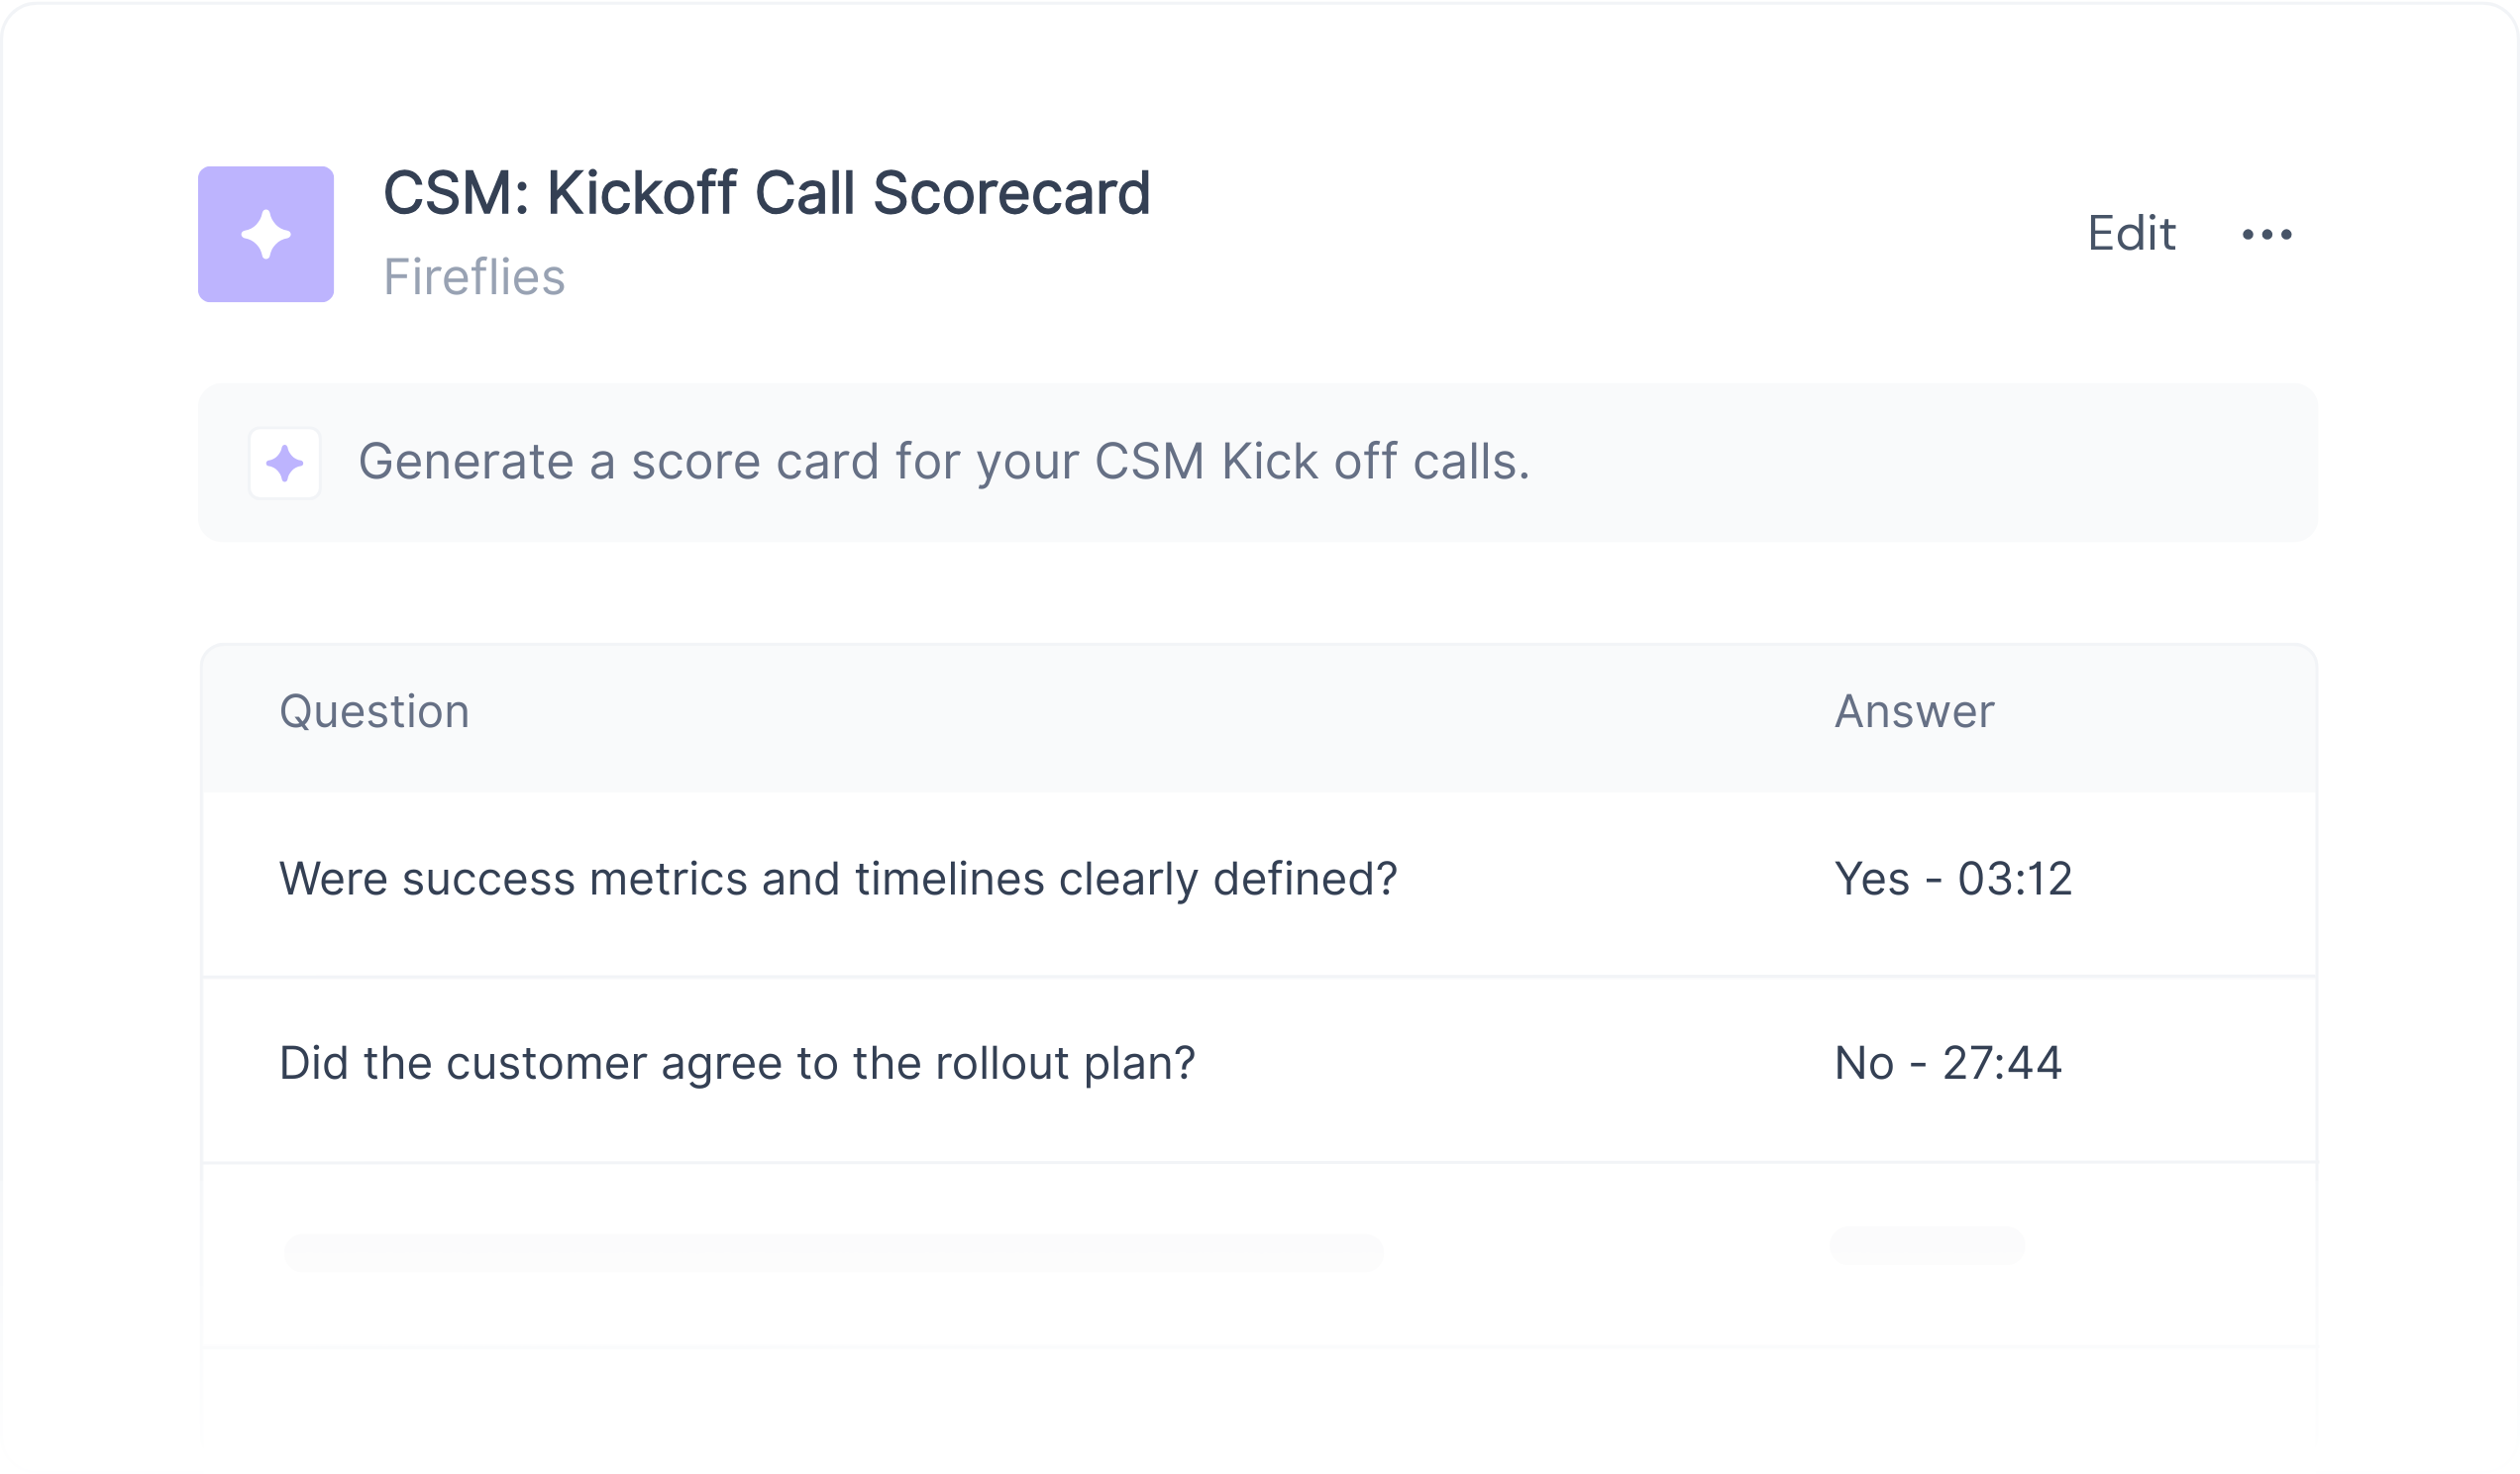Click the small sparkle icon in description banner
2520x1474 pixels.
pos(285,463)
